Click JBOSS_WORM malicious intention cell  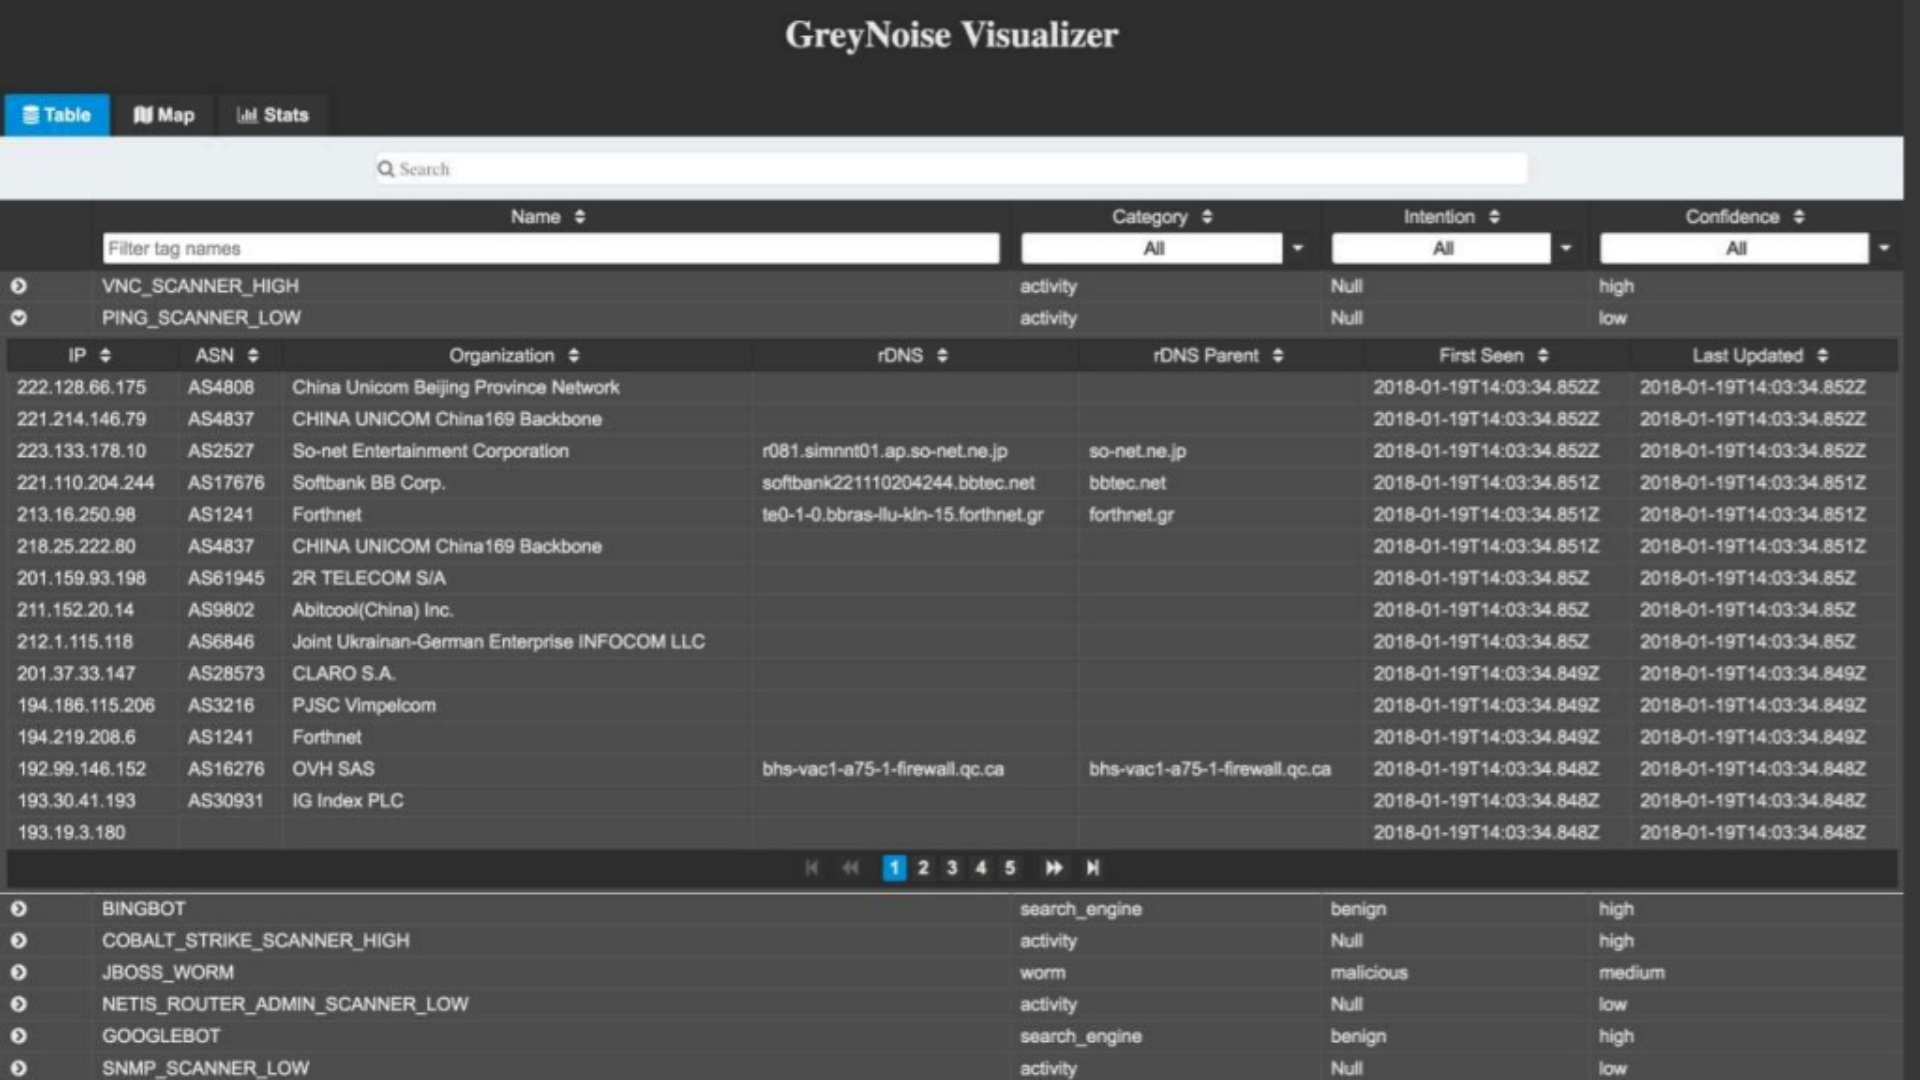(1369, 972)
